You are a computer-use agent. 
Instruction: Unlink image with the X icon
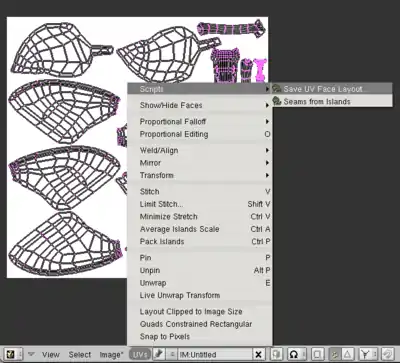tap(258, 354)
